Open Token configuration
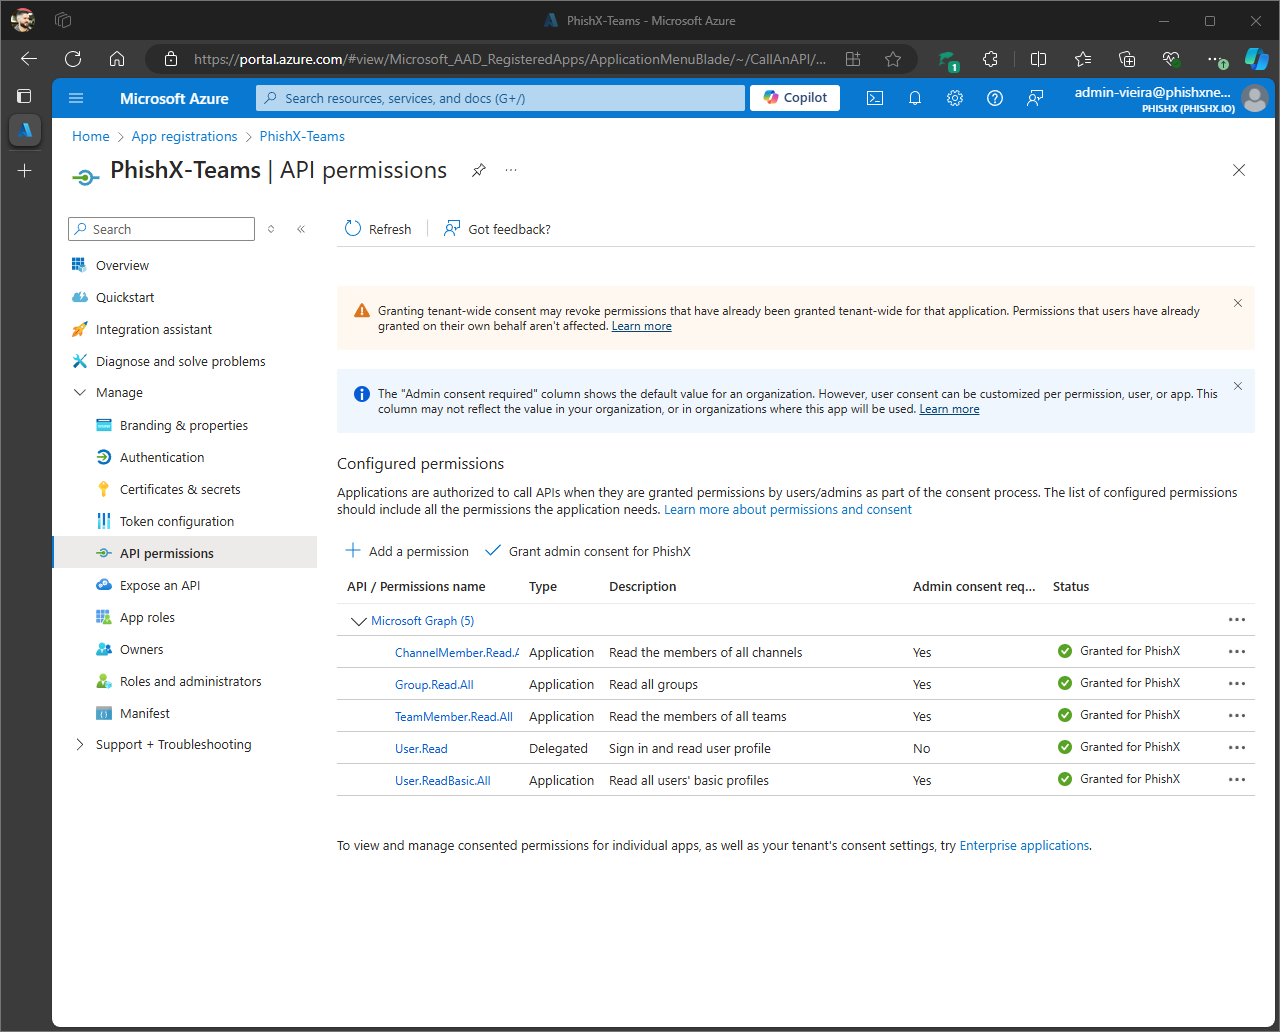Viewport: 1280px width, 1032px height. coord(177,521)
